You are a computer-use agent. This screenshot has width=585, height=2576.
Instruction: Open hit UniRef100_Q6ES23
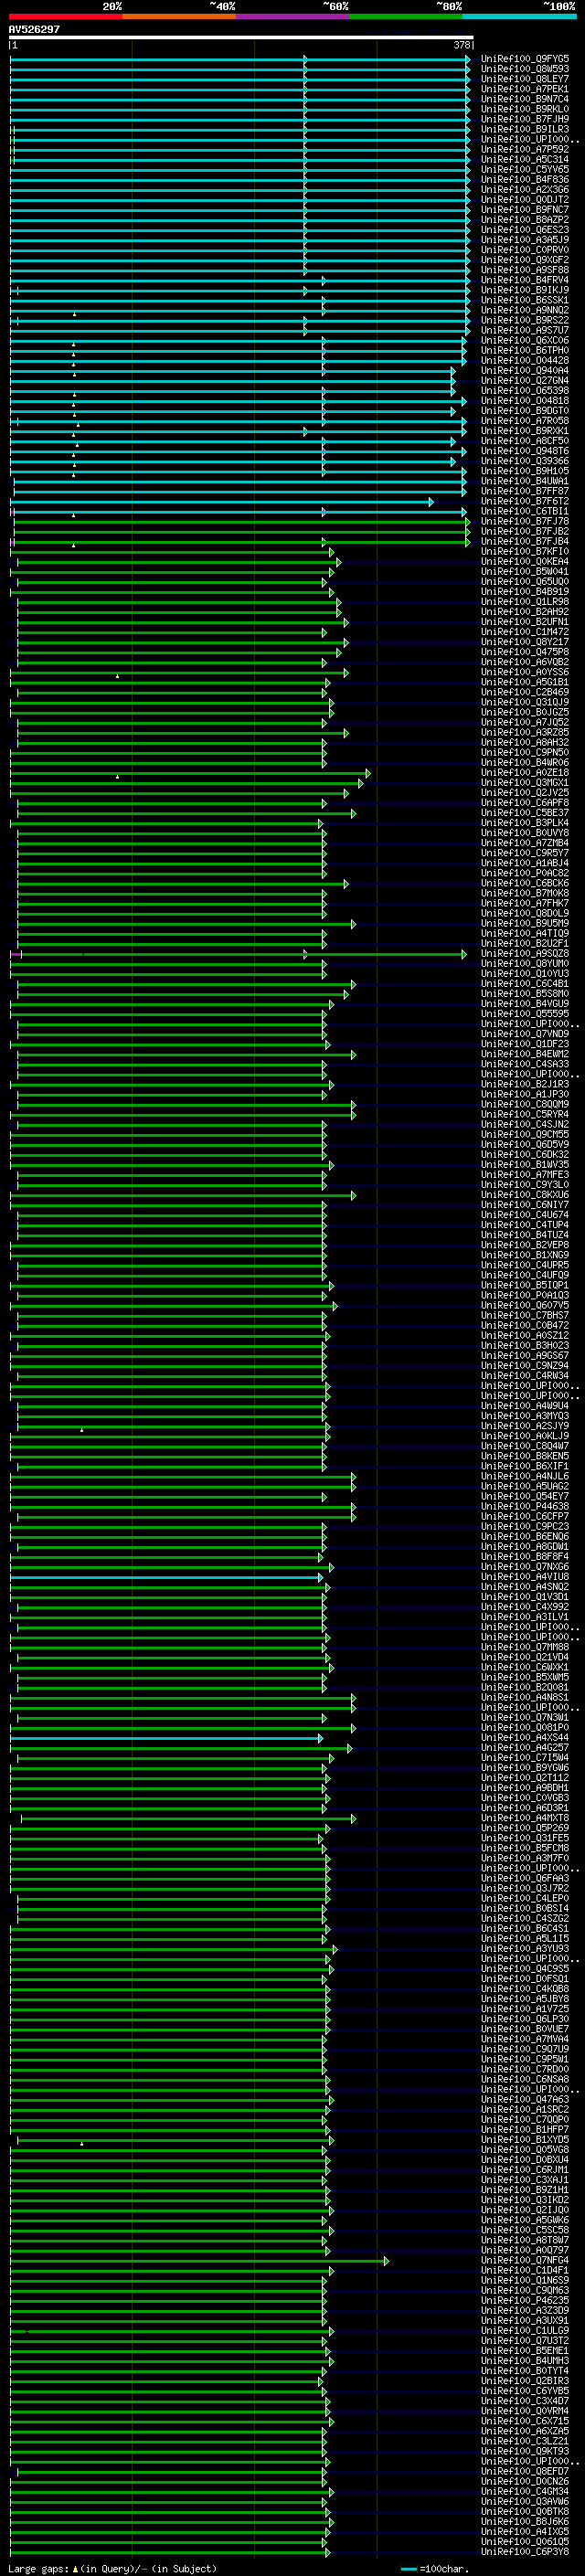[524, 229]
